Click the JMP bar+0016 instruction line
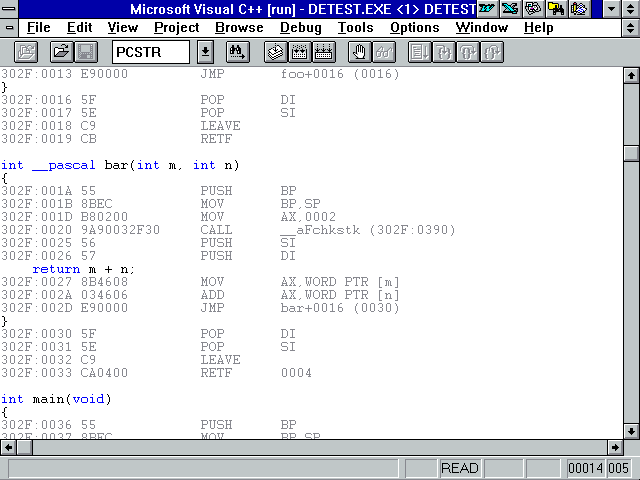This screenshot has height=480, width=640. click(200, 308)
